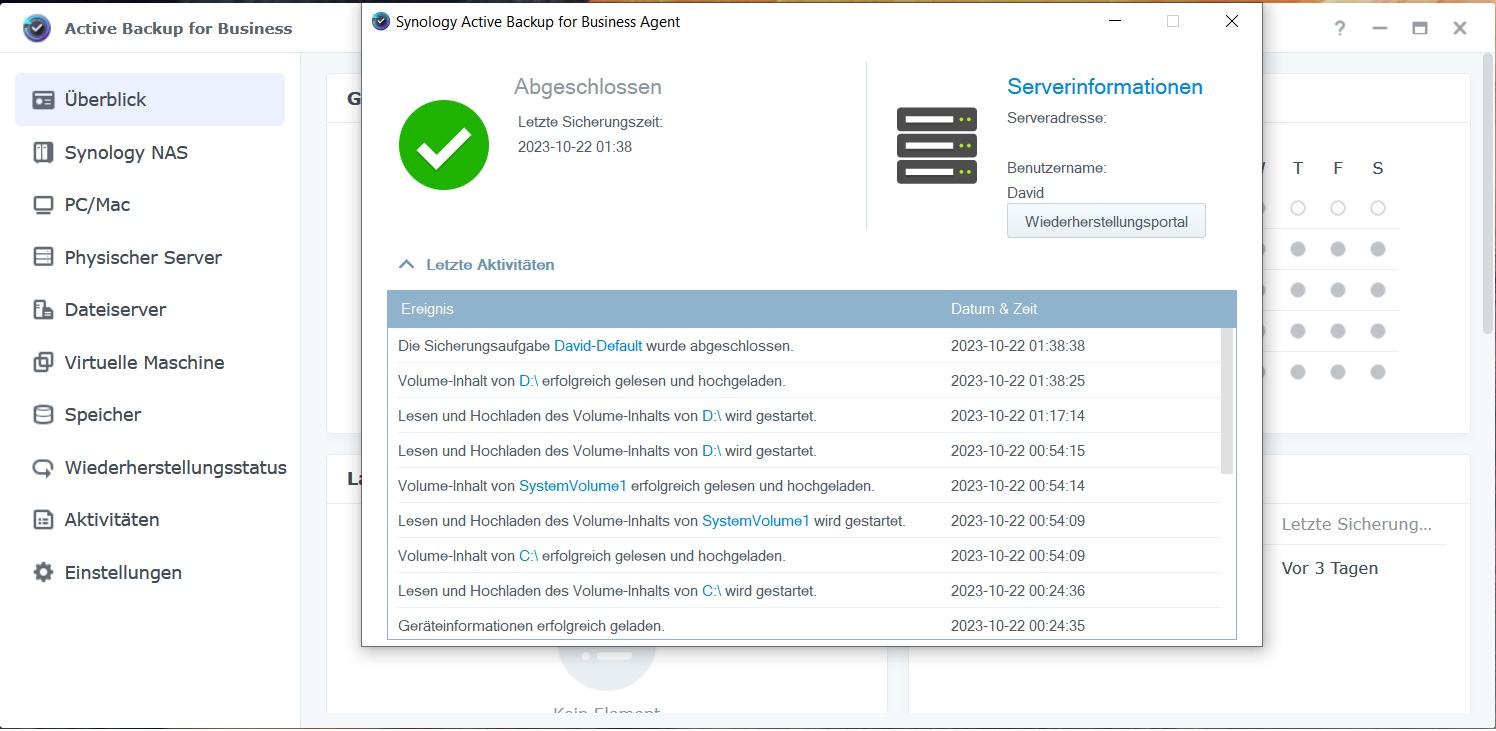1496x731 pixels.
Task: Click the last backup time 2023-10-22 01:38
Action: coord(575,147)
